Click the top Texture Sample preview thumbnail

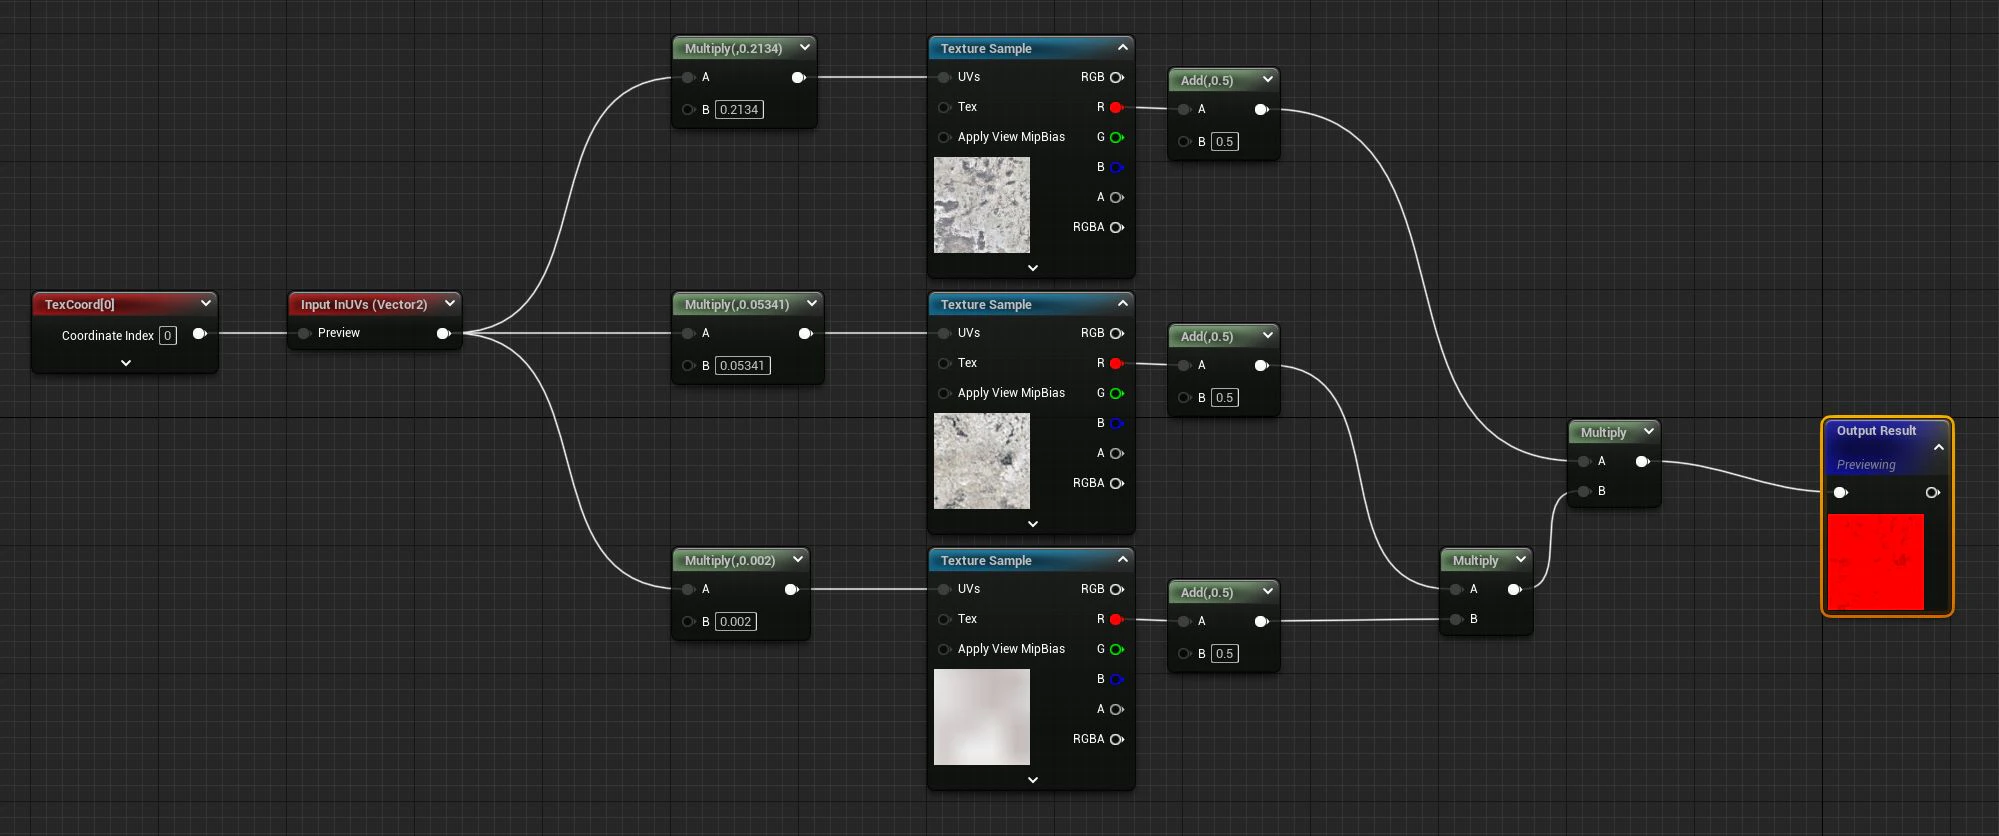982,205
